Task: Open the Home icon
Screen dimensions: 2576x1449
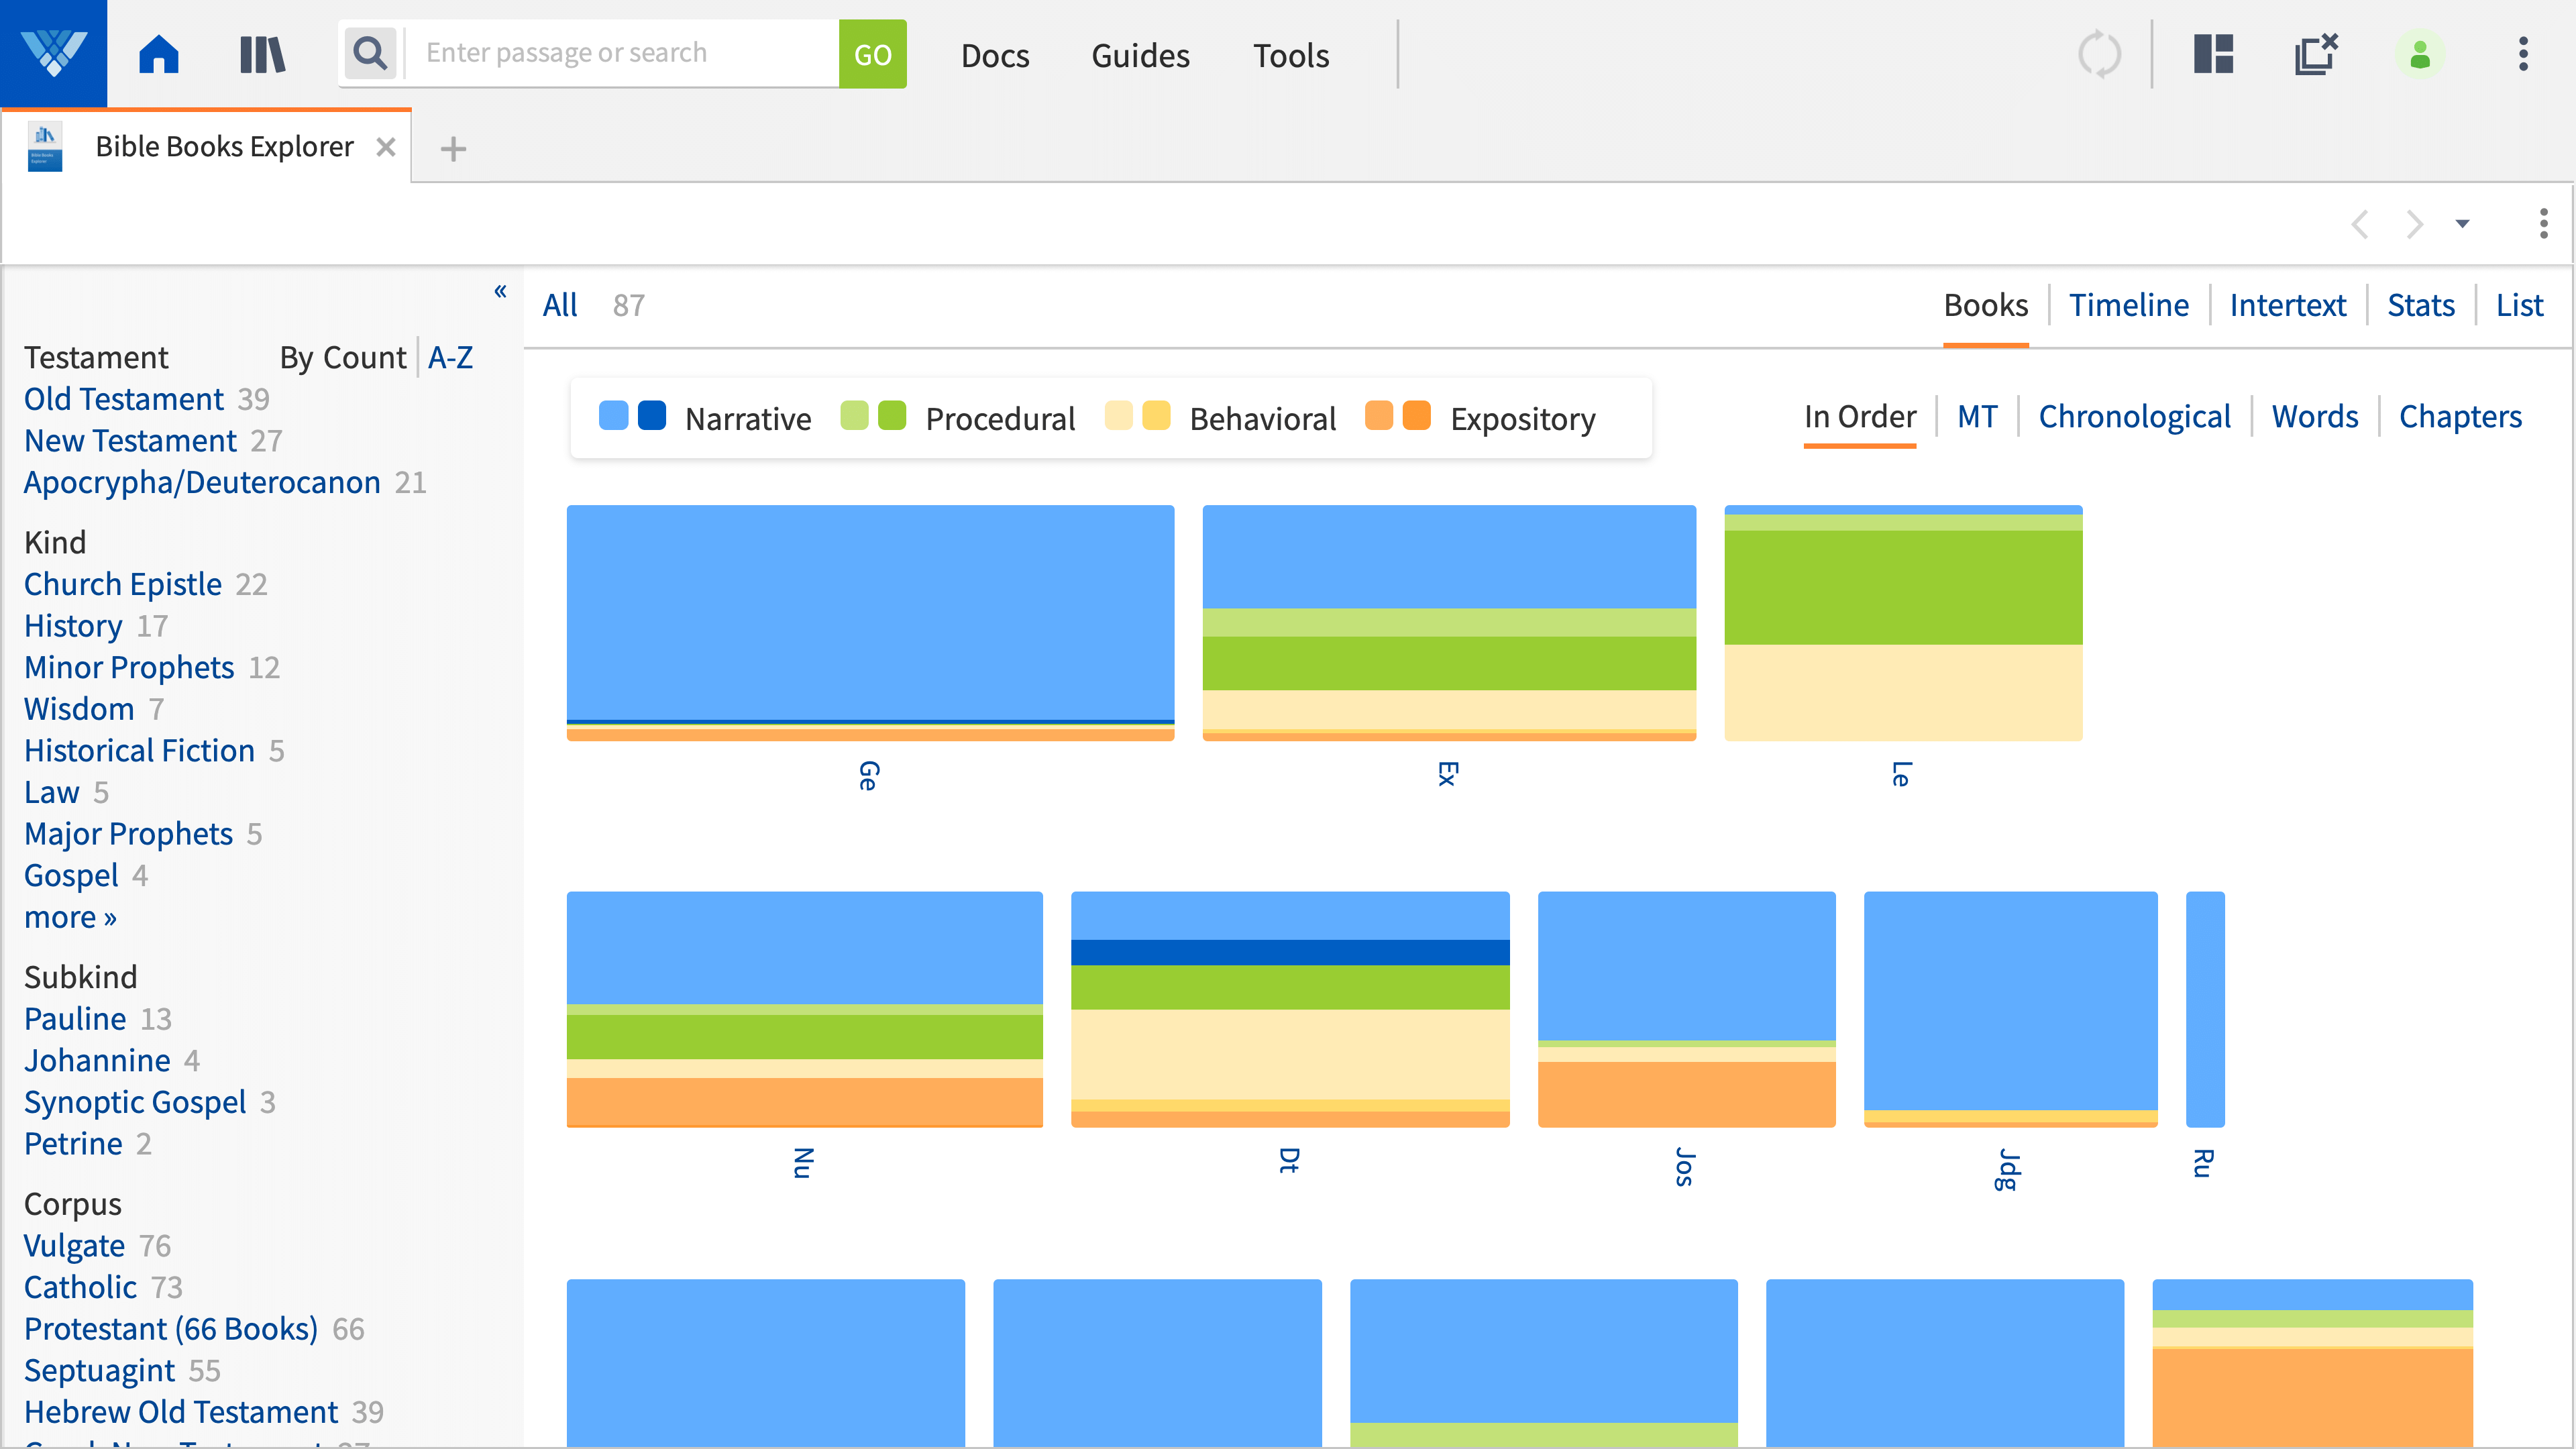Action: [158, 54]
